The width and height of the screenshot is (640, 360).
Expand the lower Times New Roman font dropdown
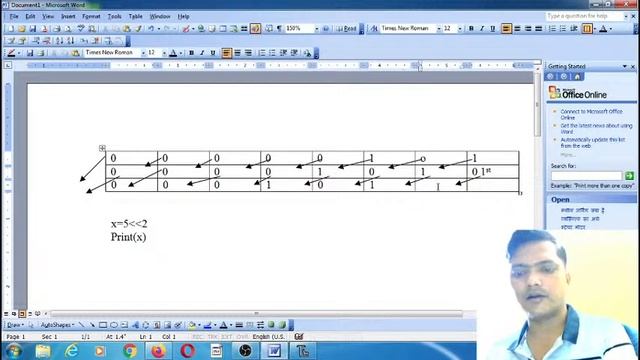pyautogui.click(x=143, y=53)
